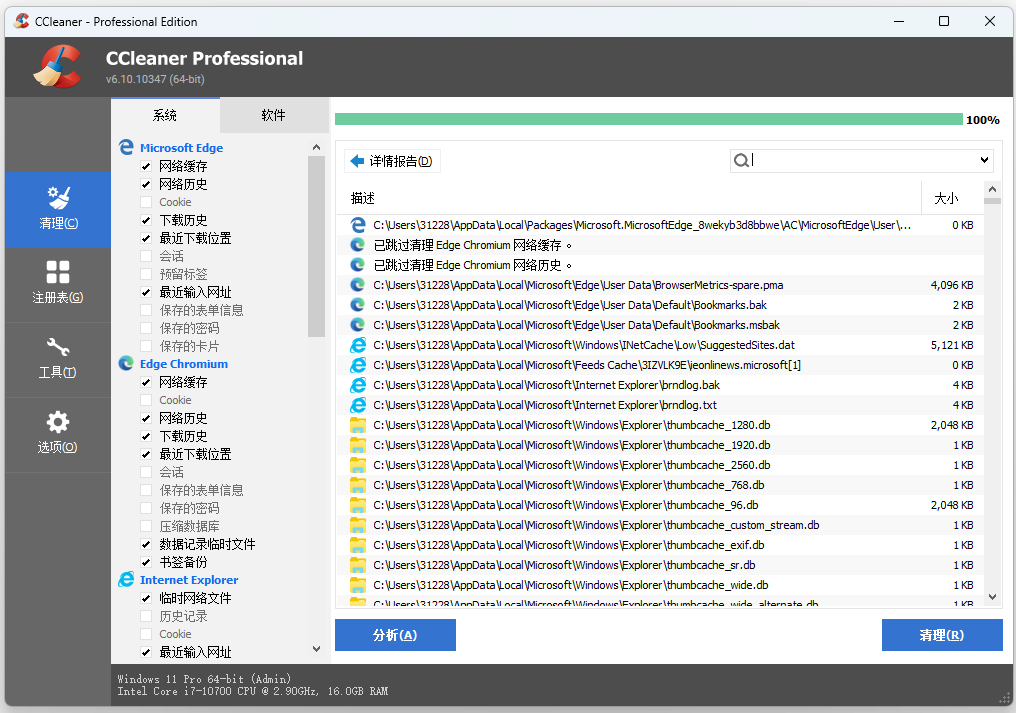Click the 4,096 KB size cell
The image size is (1016, 713).
952,285
